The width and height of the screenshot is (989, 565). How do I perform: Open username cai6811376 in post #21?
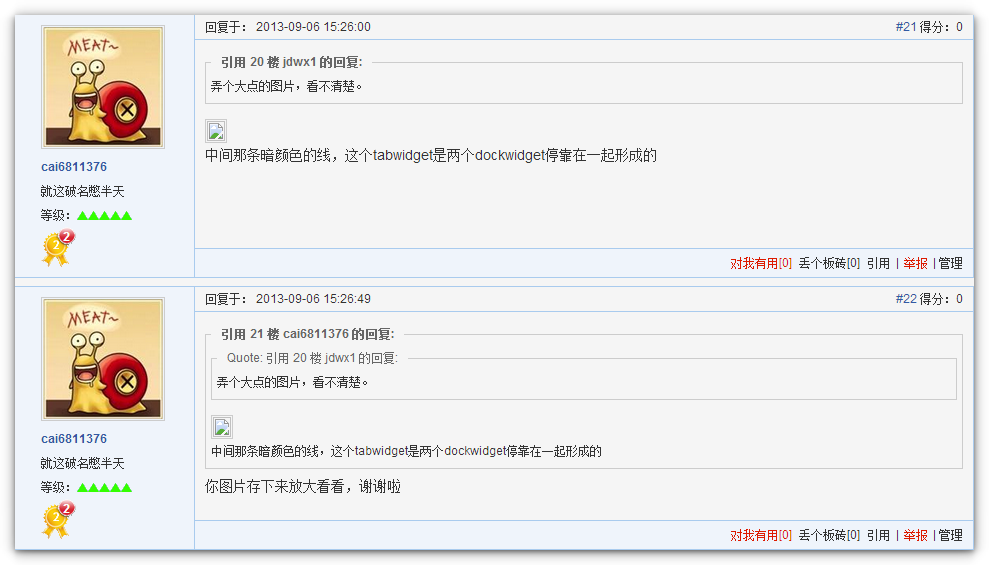74,167
